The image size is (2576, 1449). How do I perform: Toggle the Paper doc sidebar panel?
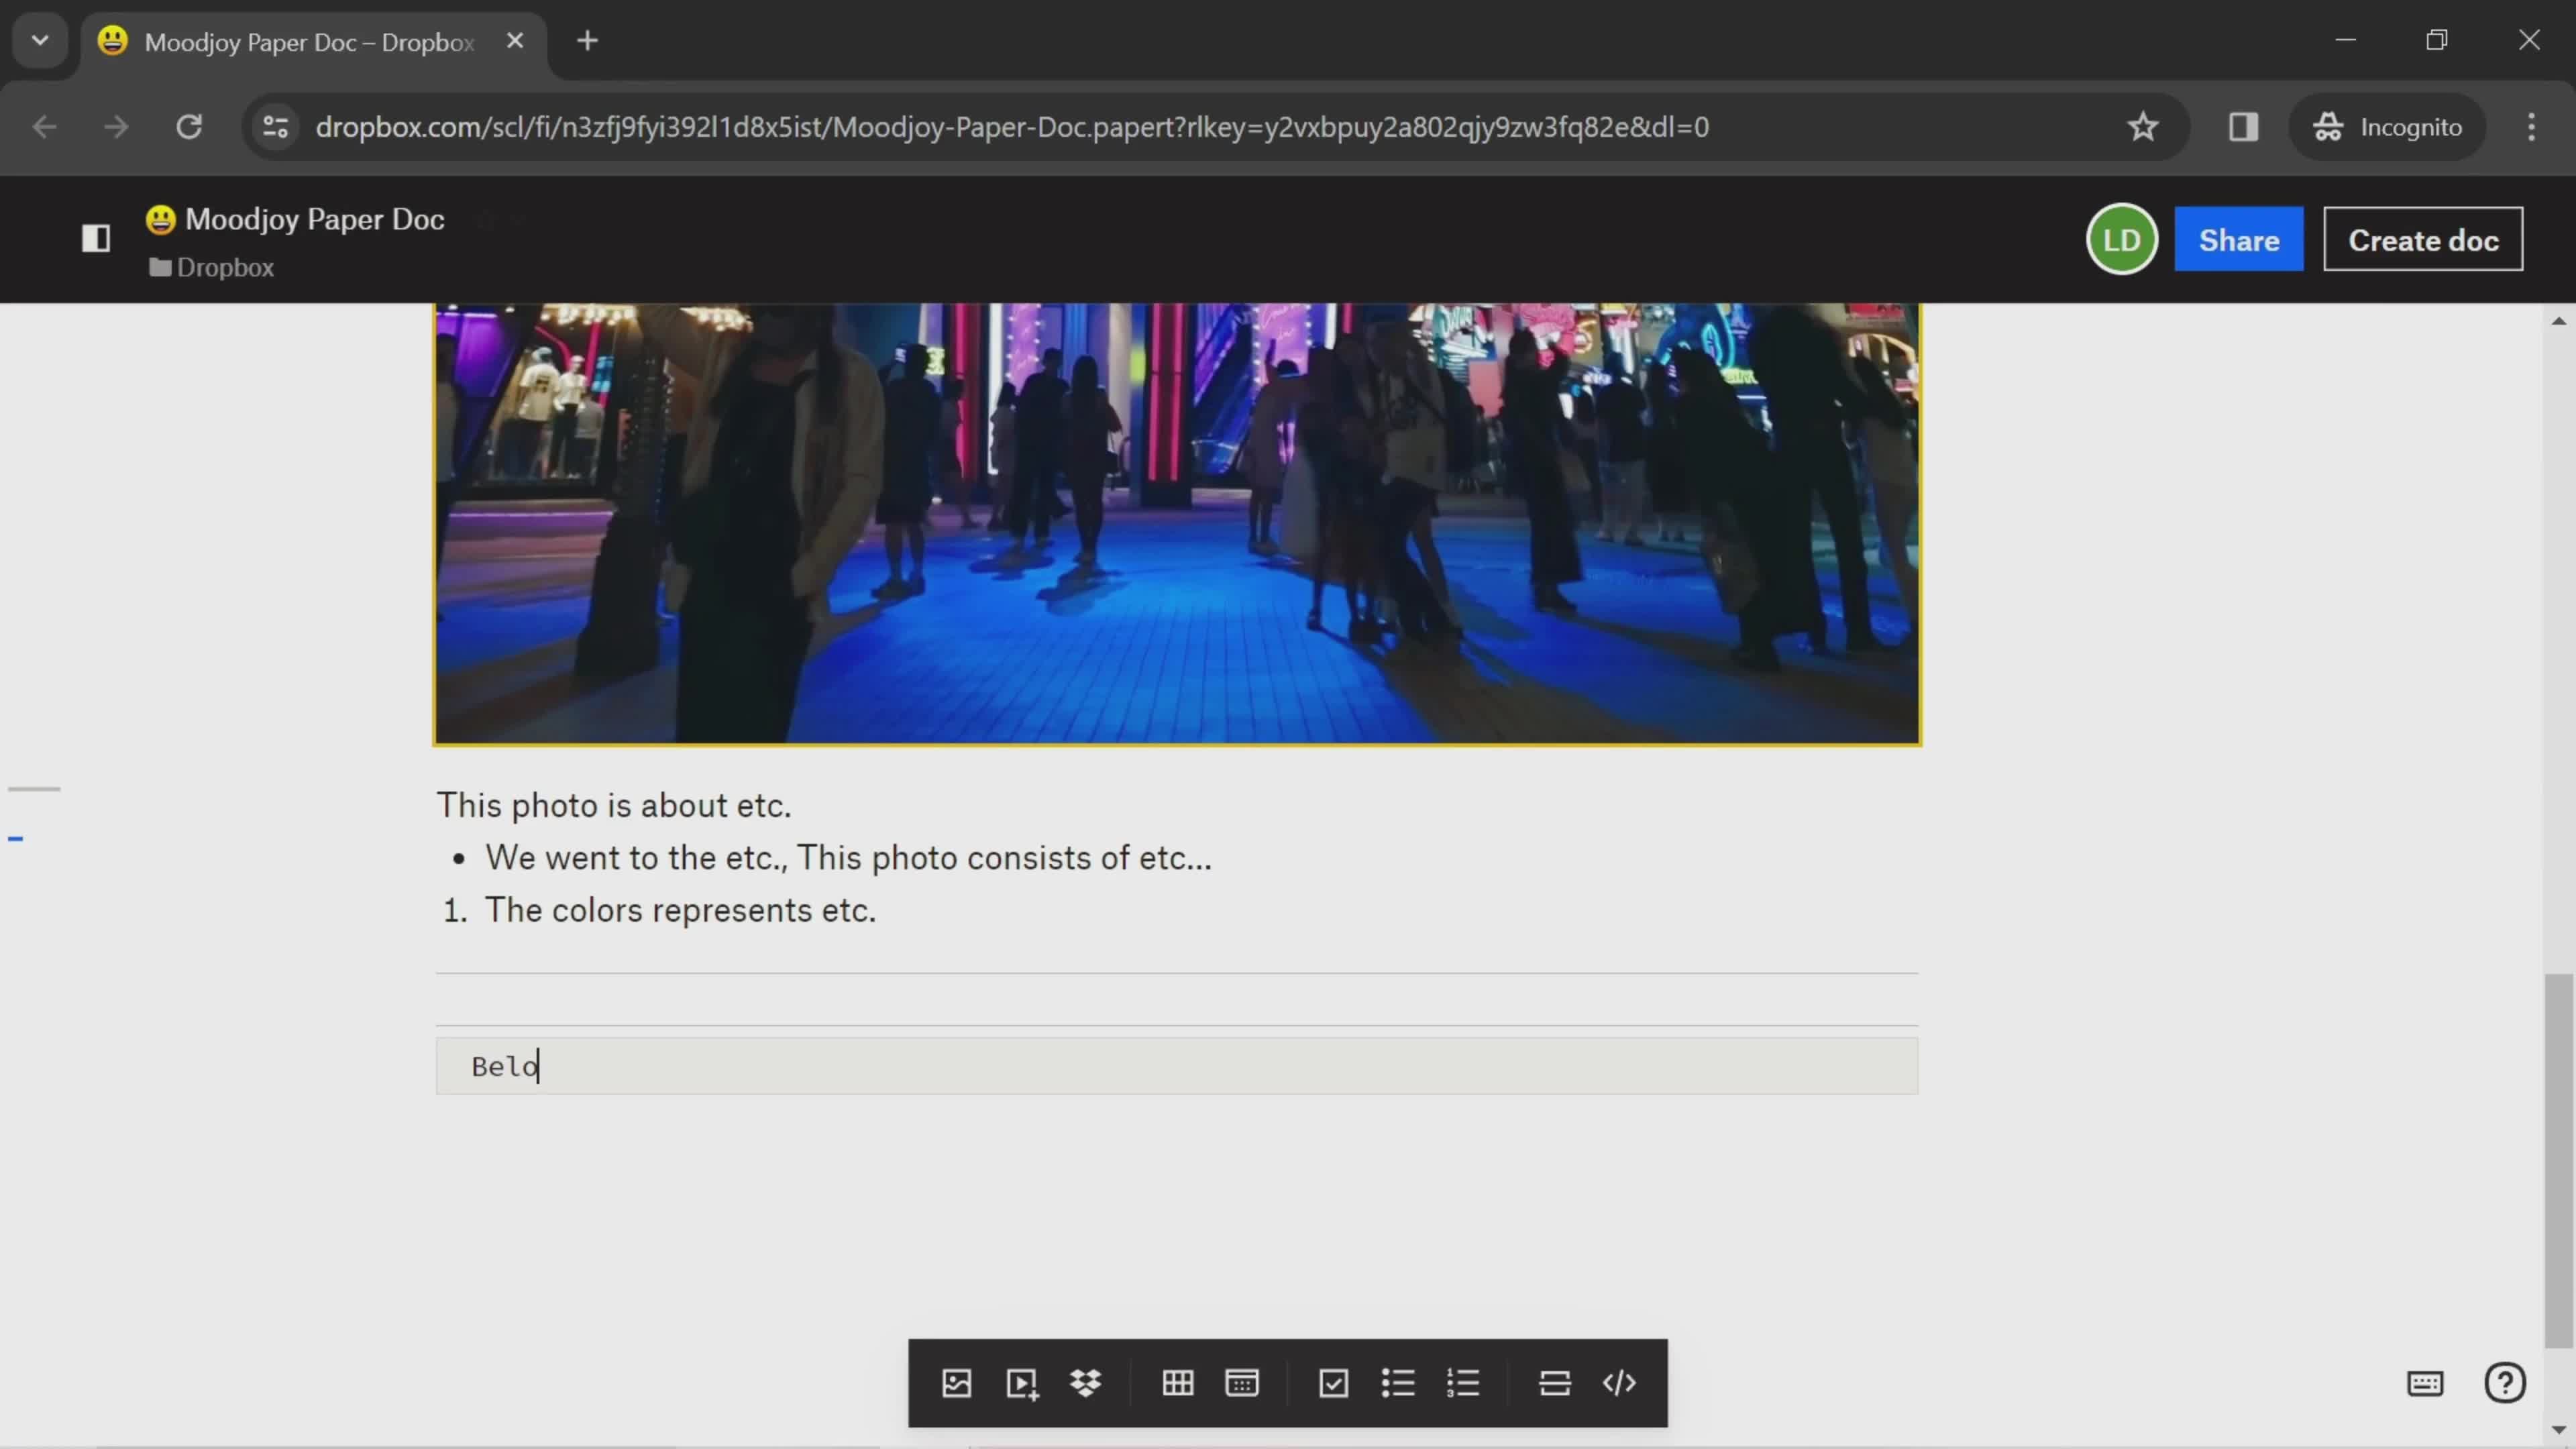click(x=96, y=238)
